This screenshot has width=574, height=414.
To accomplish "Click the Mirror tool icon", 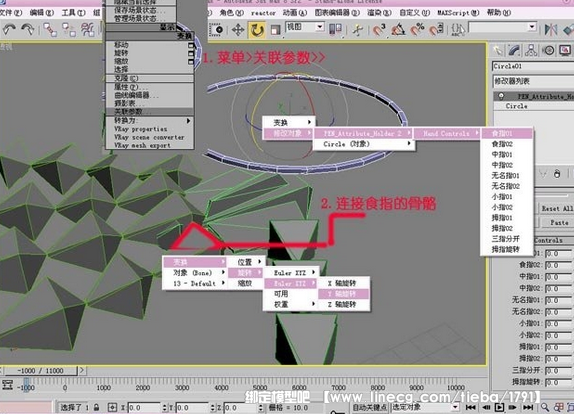I will point(551,30).
